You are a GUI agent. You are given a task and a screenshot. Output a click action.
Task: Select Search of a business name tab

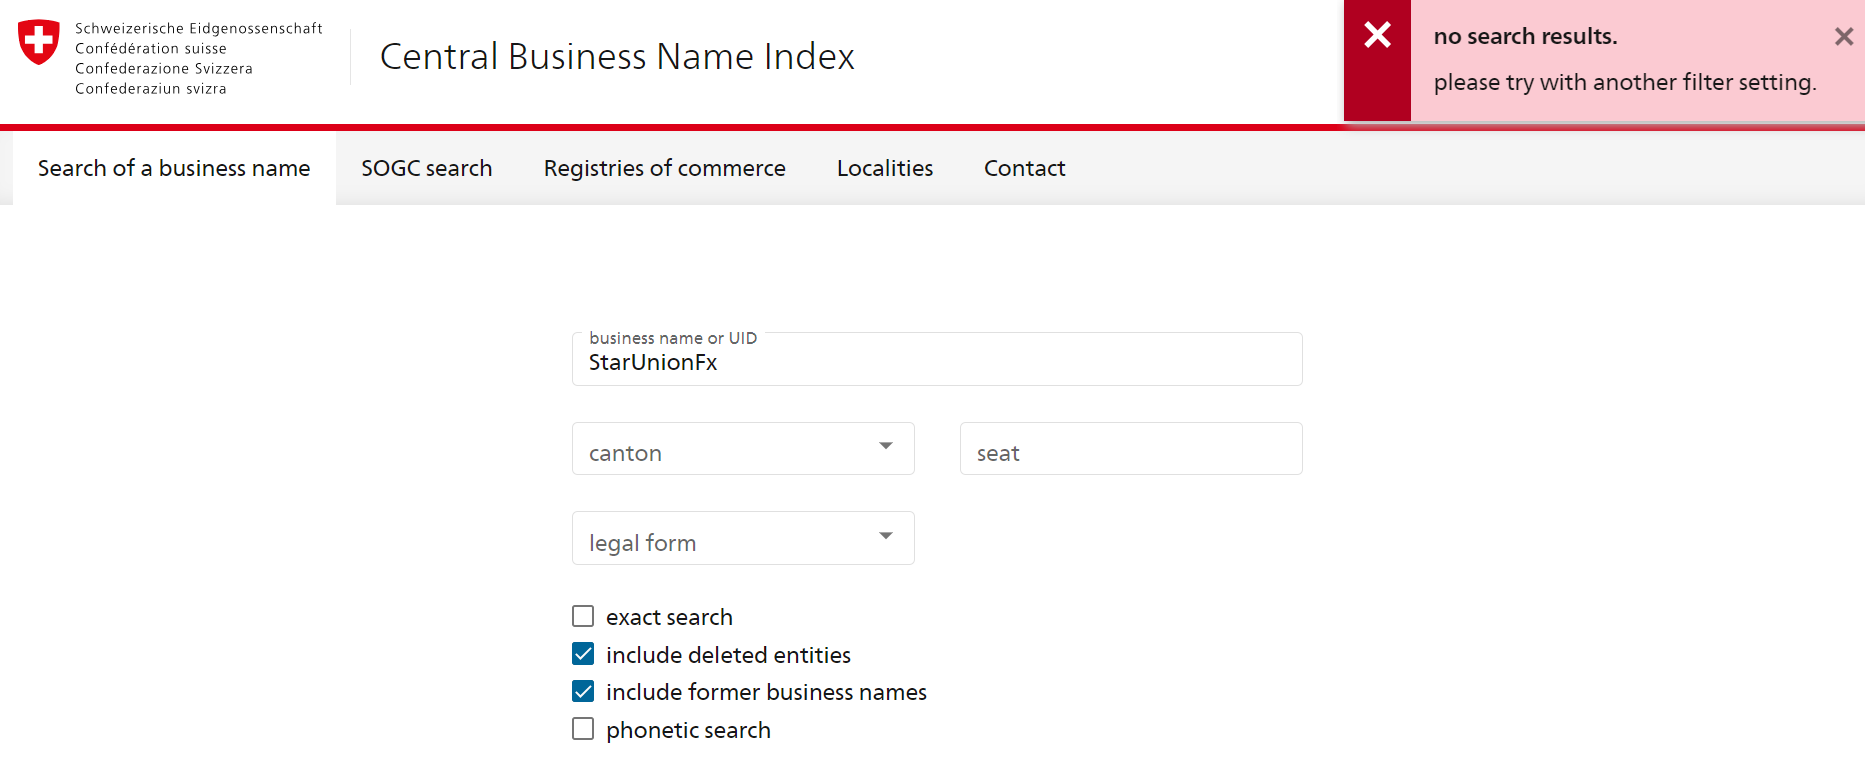[x=174, y=168]
